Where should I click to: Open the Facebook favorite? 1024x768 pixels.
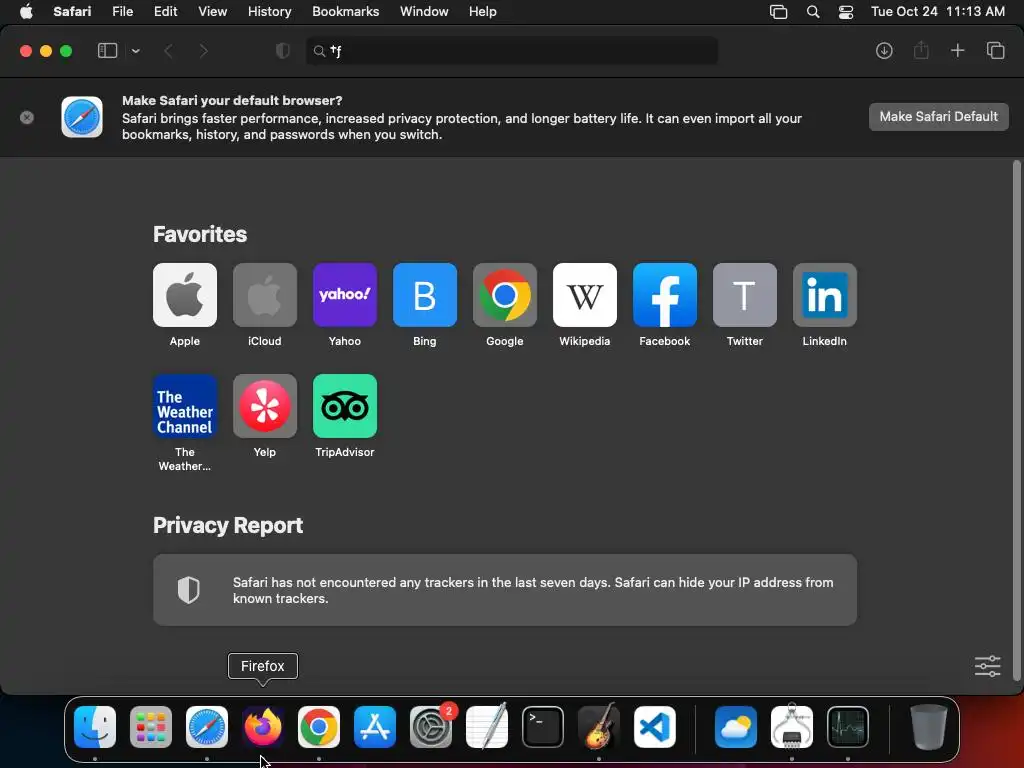tap(665, 295)
